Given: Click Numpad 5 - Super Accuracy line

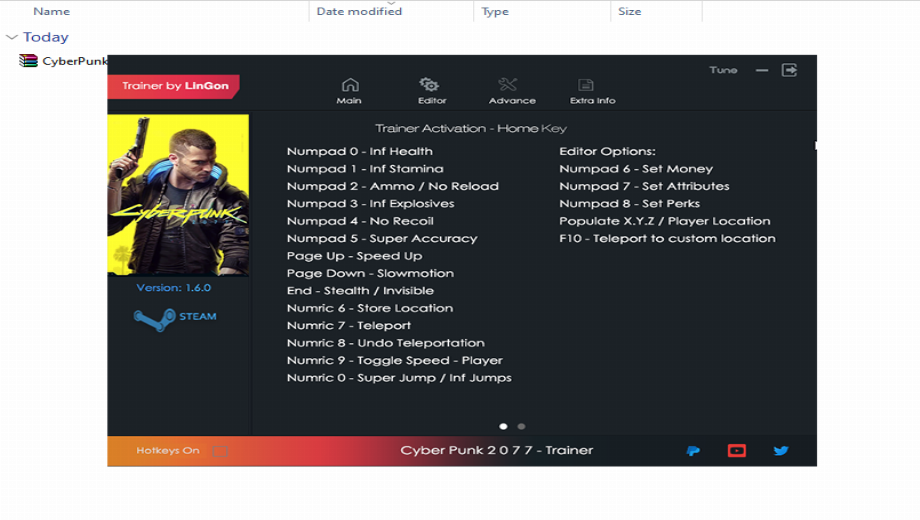Looking at the screenshot, I should (382, 239).
